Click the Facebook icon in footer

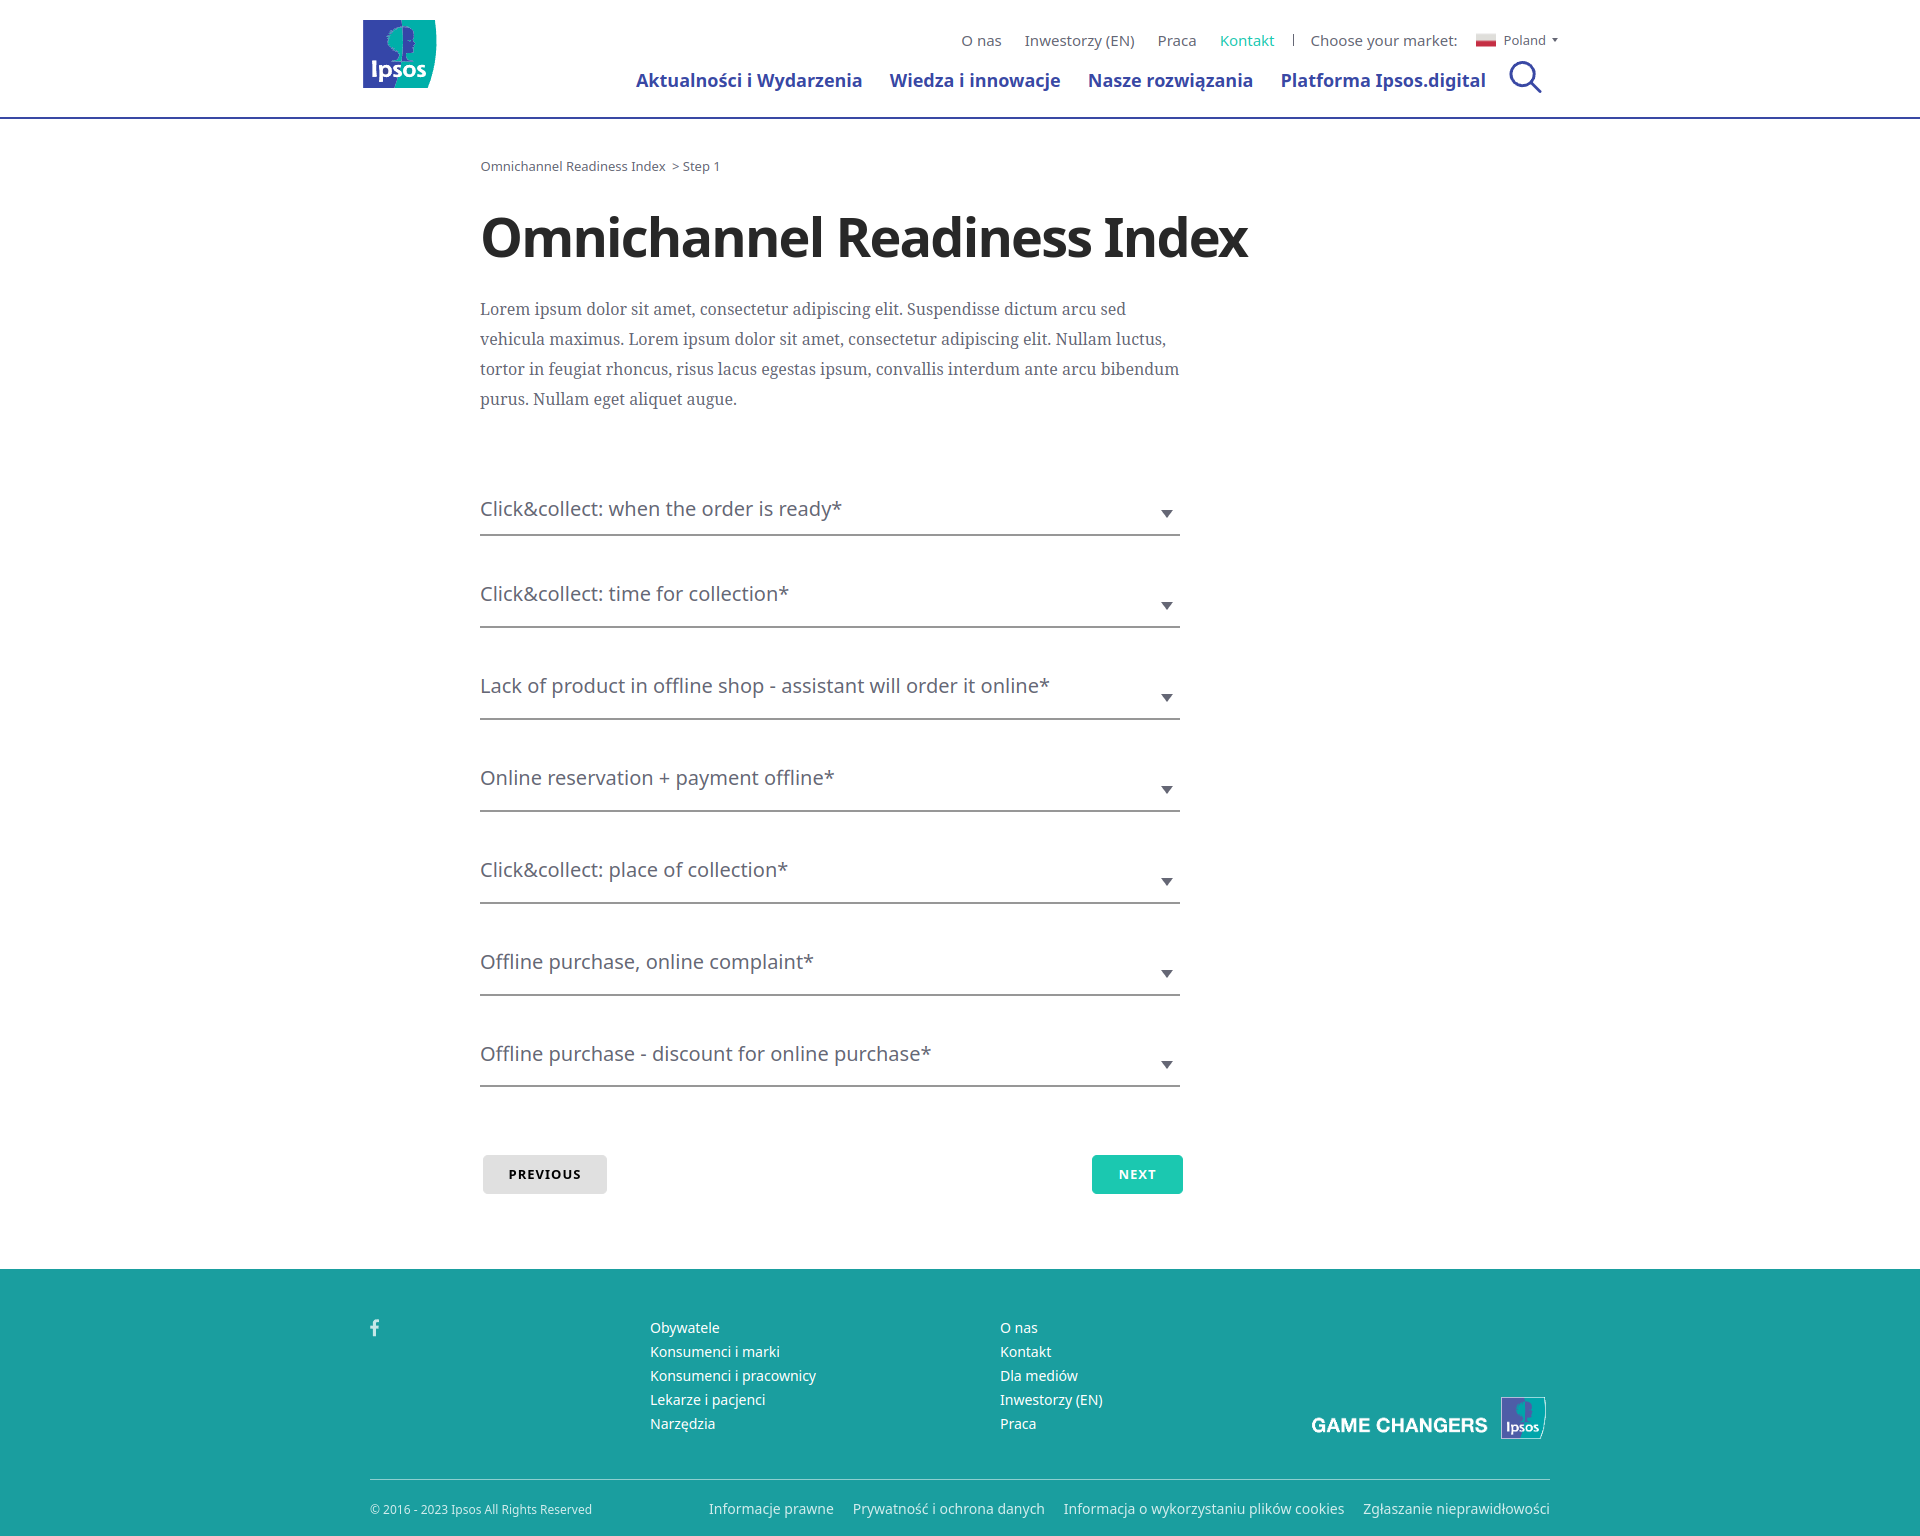(375, 1328)
